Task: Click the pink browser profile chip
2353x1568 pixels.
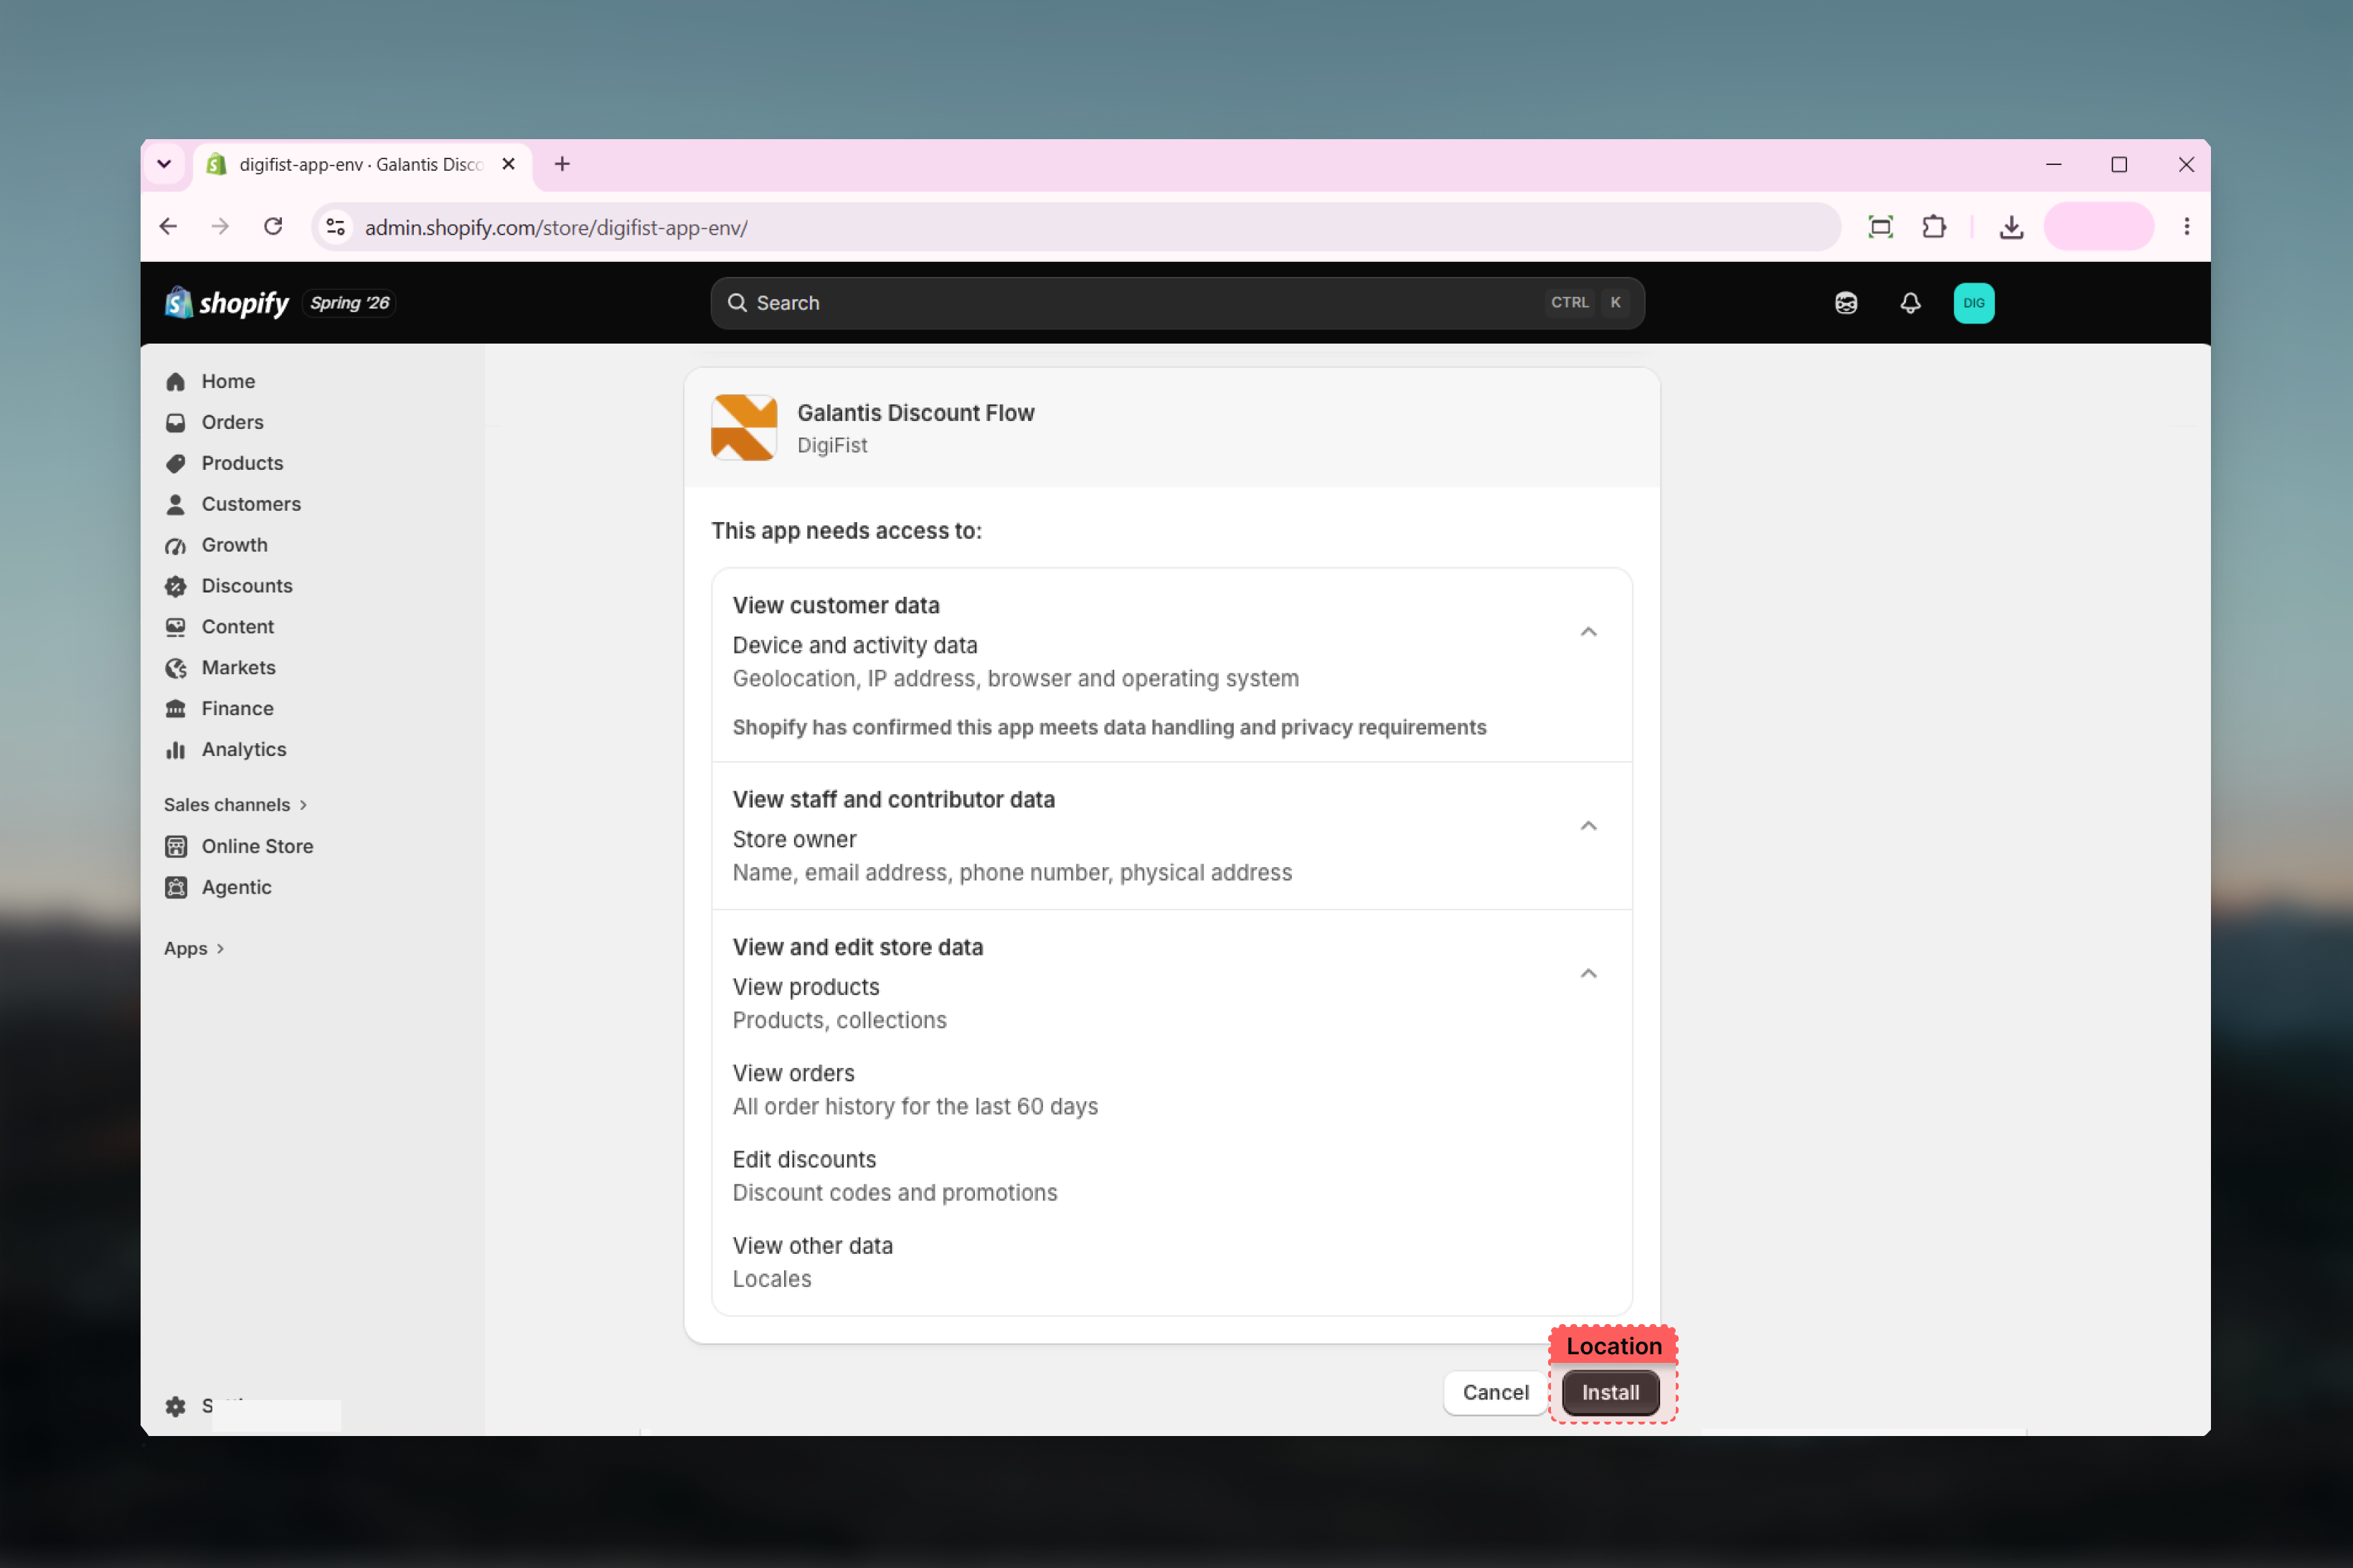Action: tap(2098, 227)
